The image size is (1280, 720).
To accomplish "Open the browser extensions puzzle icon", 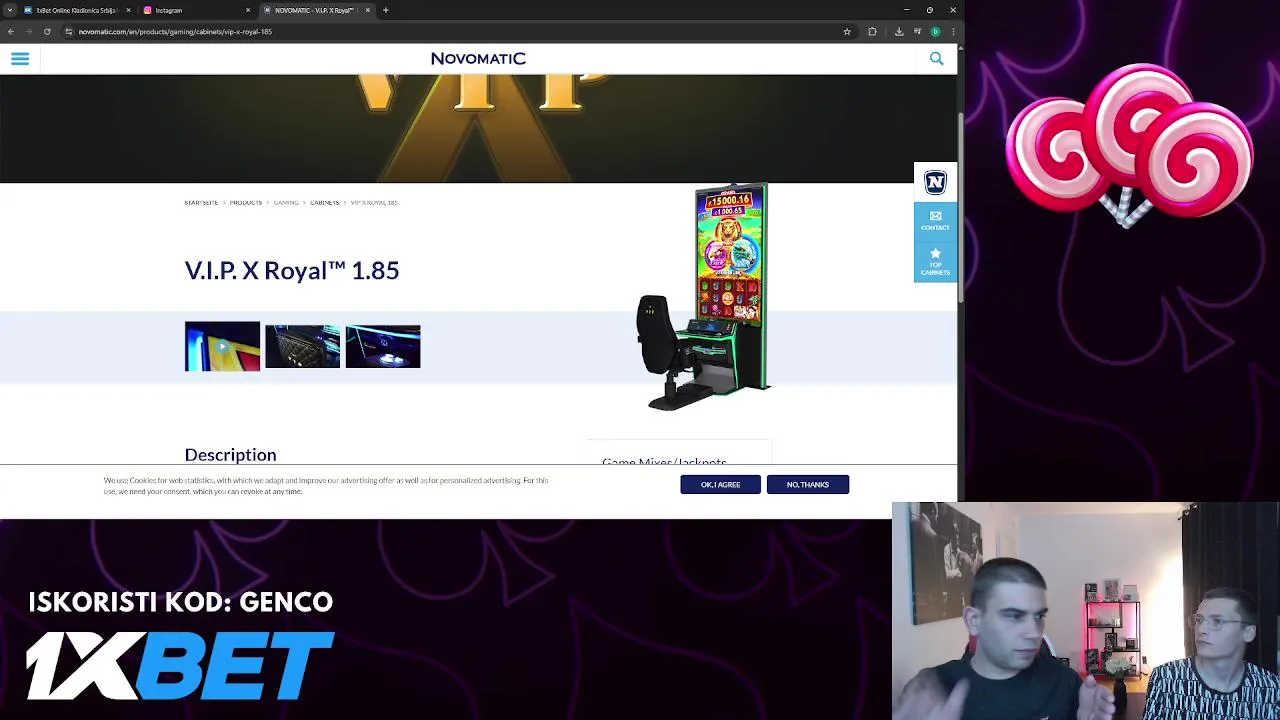I will click(872, 31).
